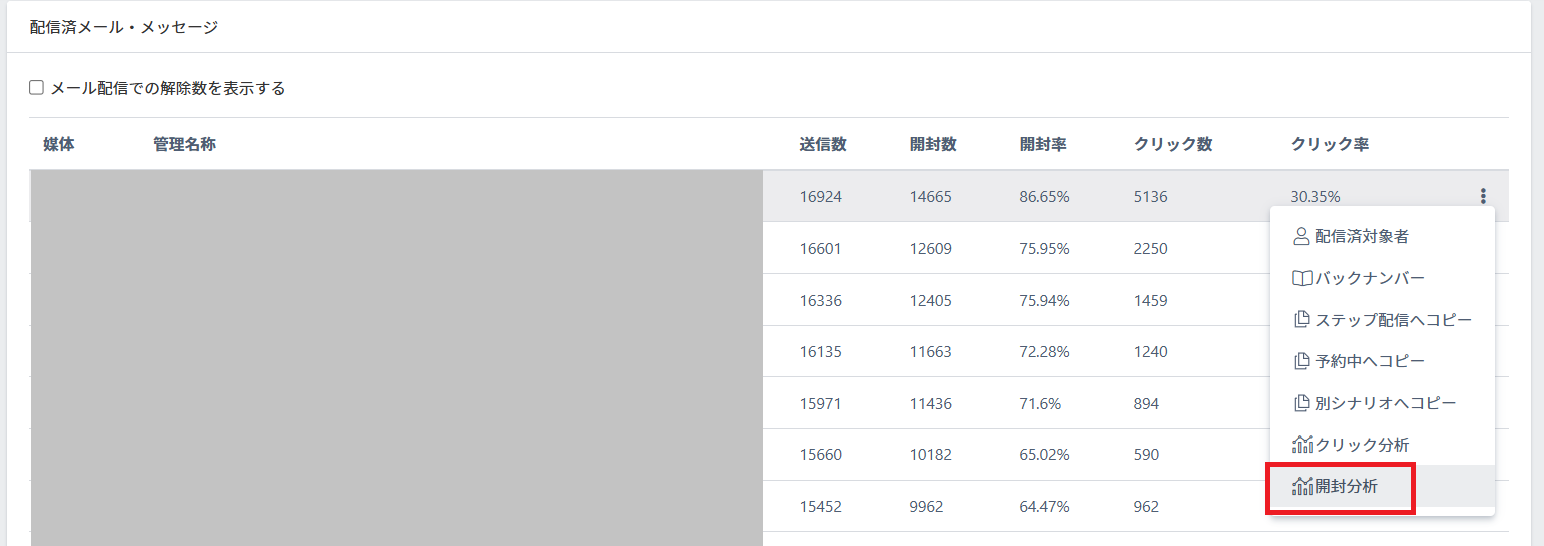This screenshot has width=1544, height=546.
Task: Click the book icon beside バックナンバー
Action: 1301,278
